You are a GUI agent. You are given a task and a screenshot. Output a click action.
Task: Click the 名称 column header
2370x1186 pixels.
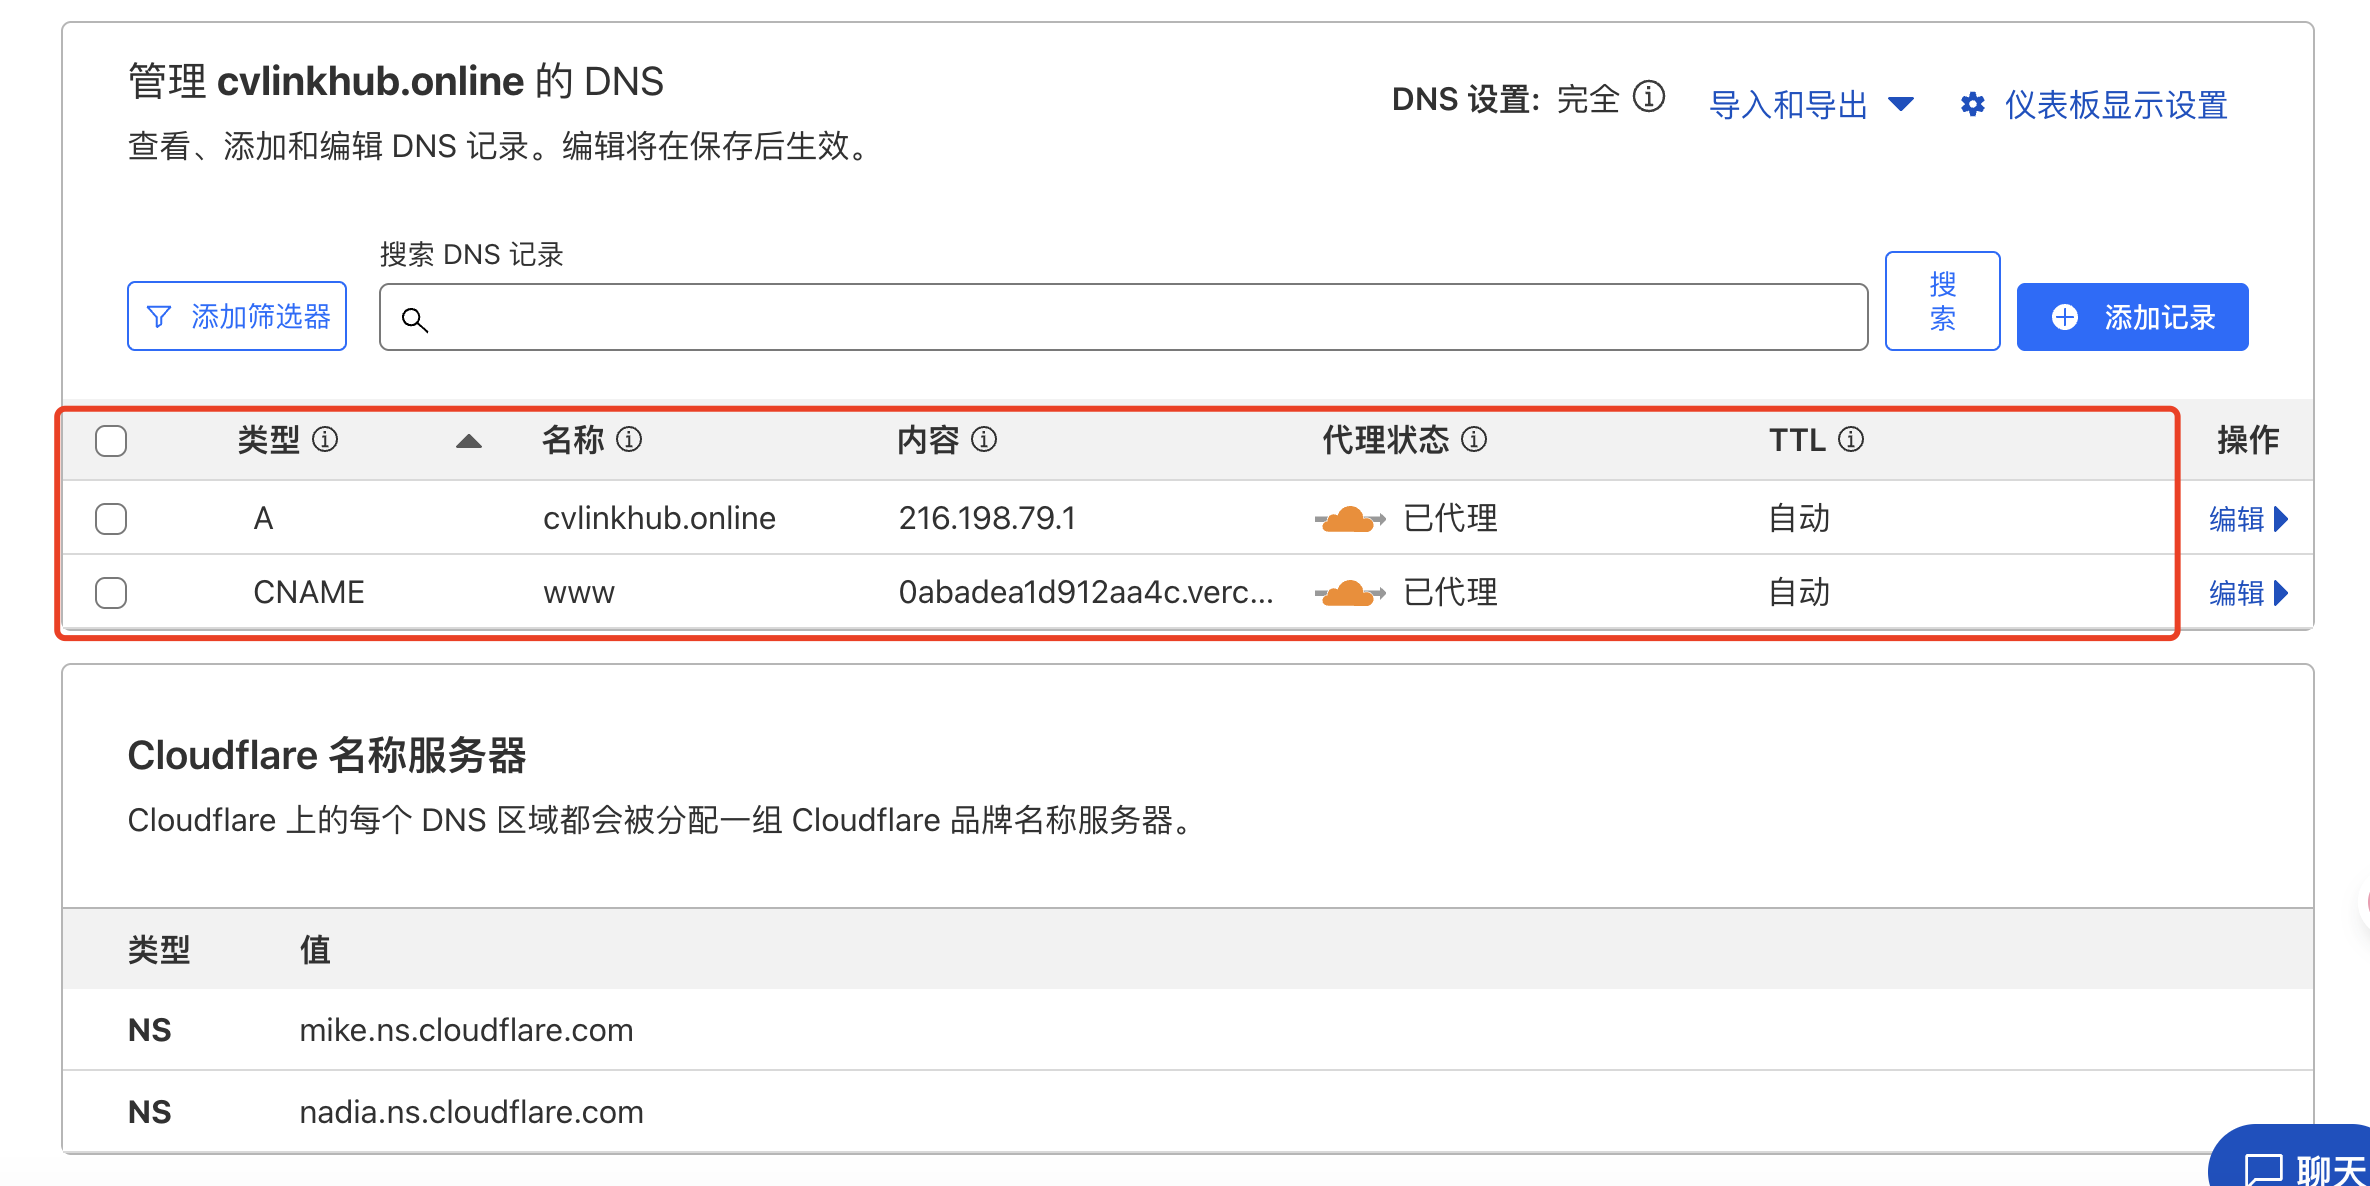click(x=573, y=439)
